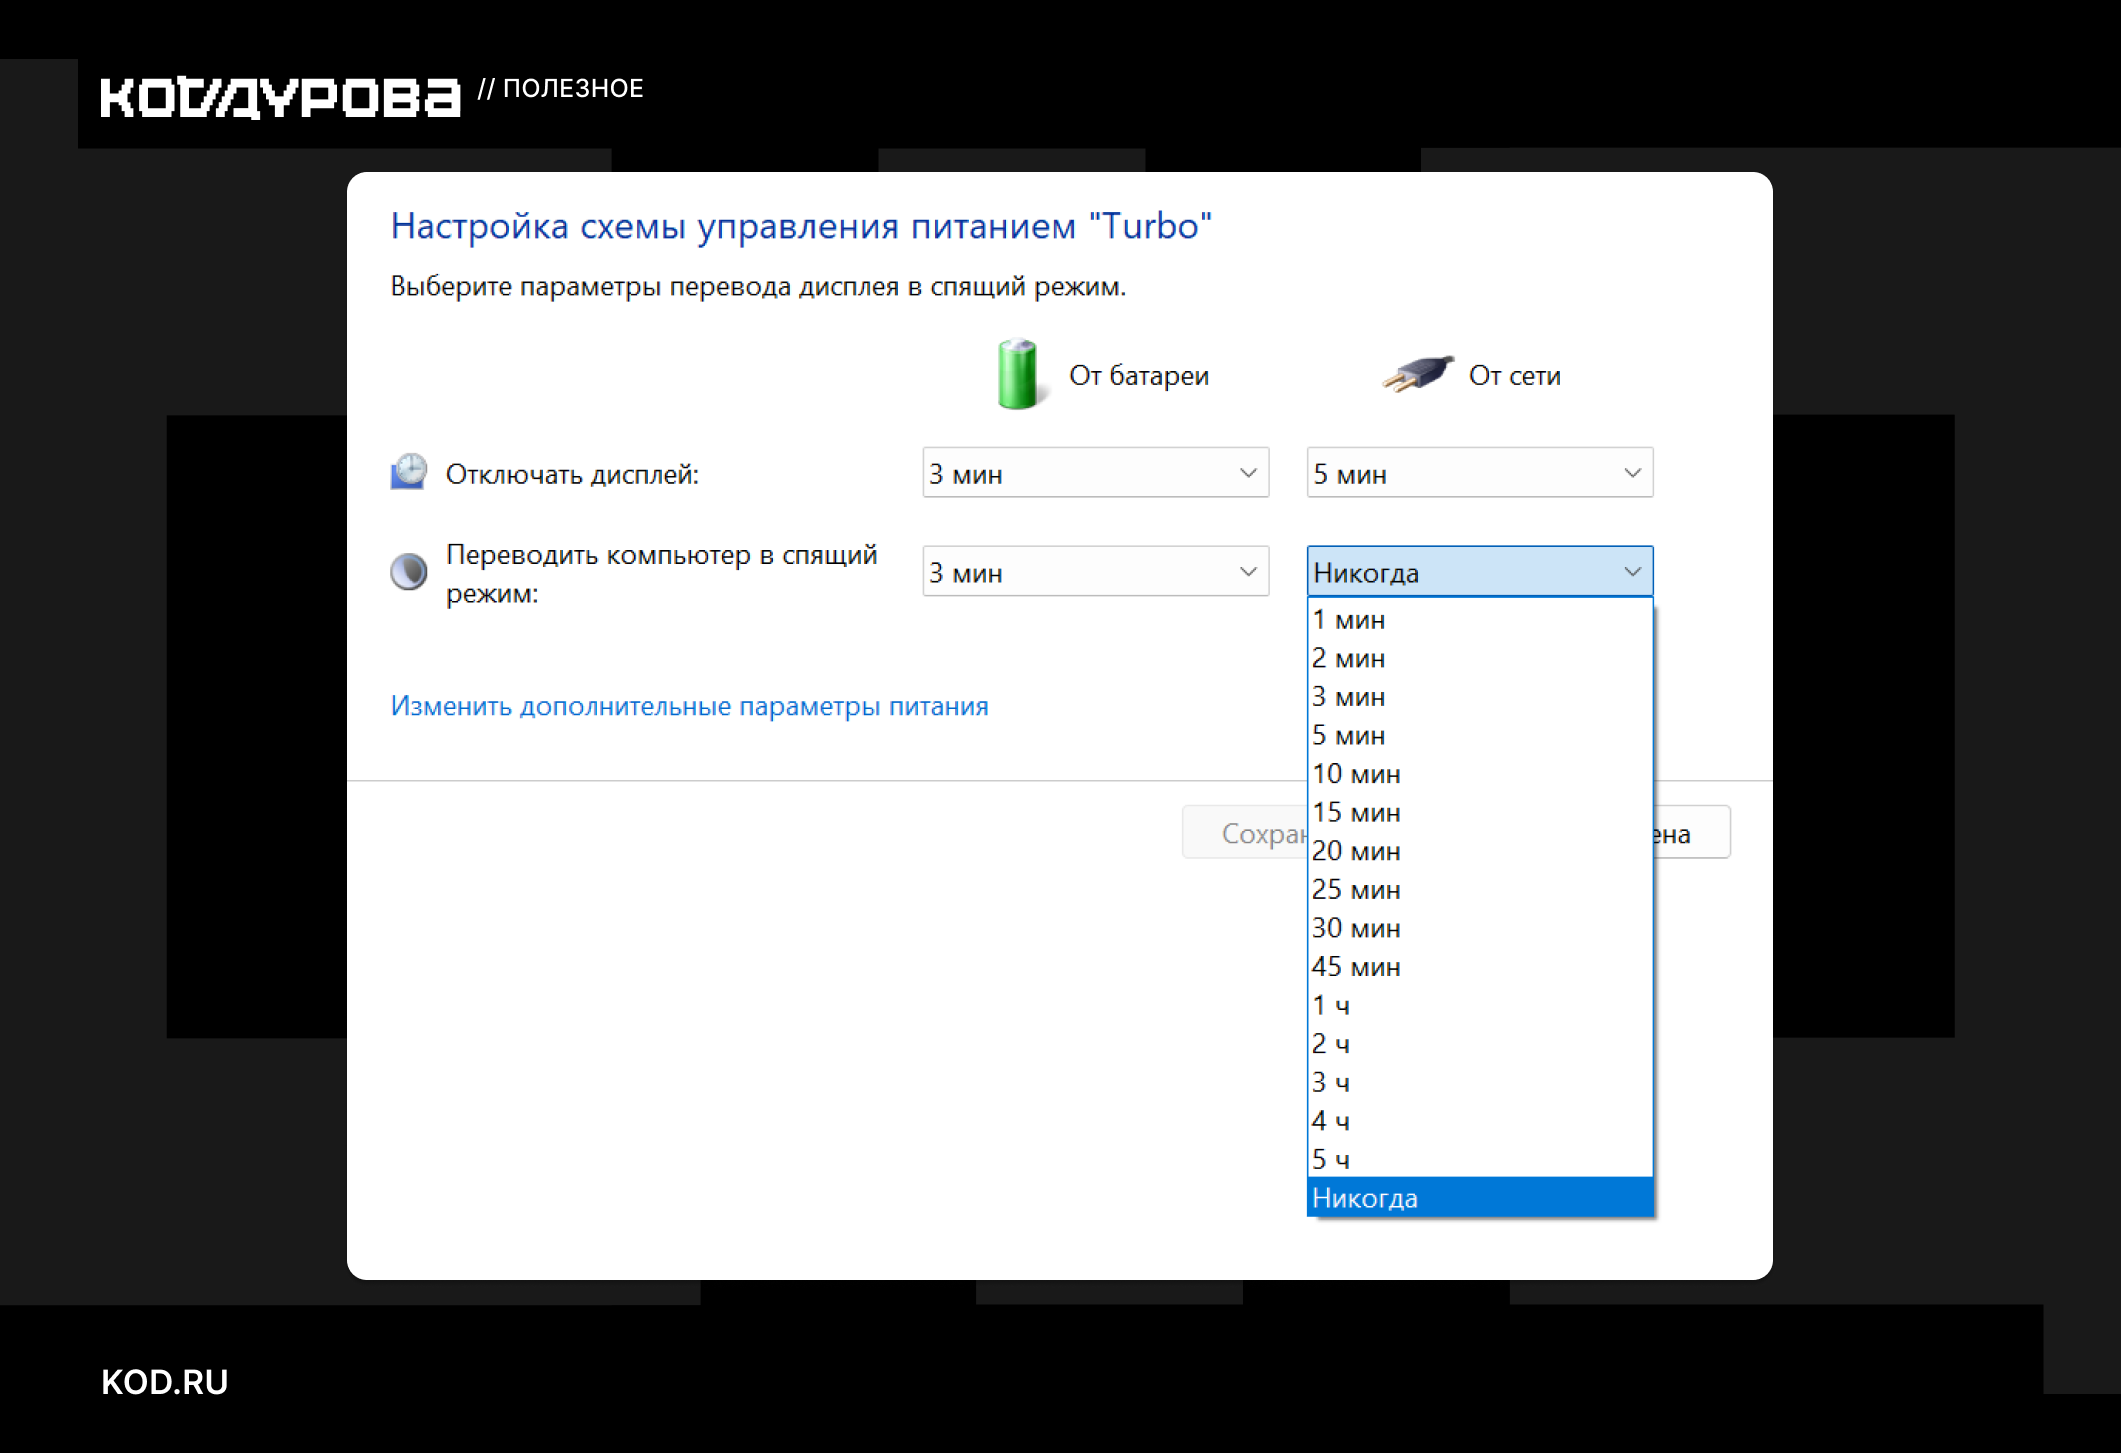Open plugged-in display-off dropdown showing 5 мин
Image resolution: width=2121 pixels, height=1453 pixels.
tap(1479, 473)
